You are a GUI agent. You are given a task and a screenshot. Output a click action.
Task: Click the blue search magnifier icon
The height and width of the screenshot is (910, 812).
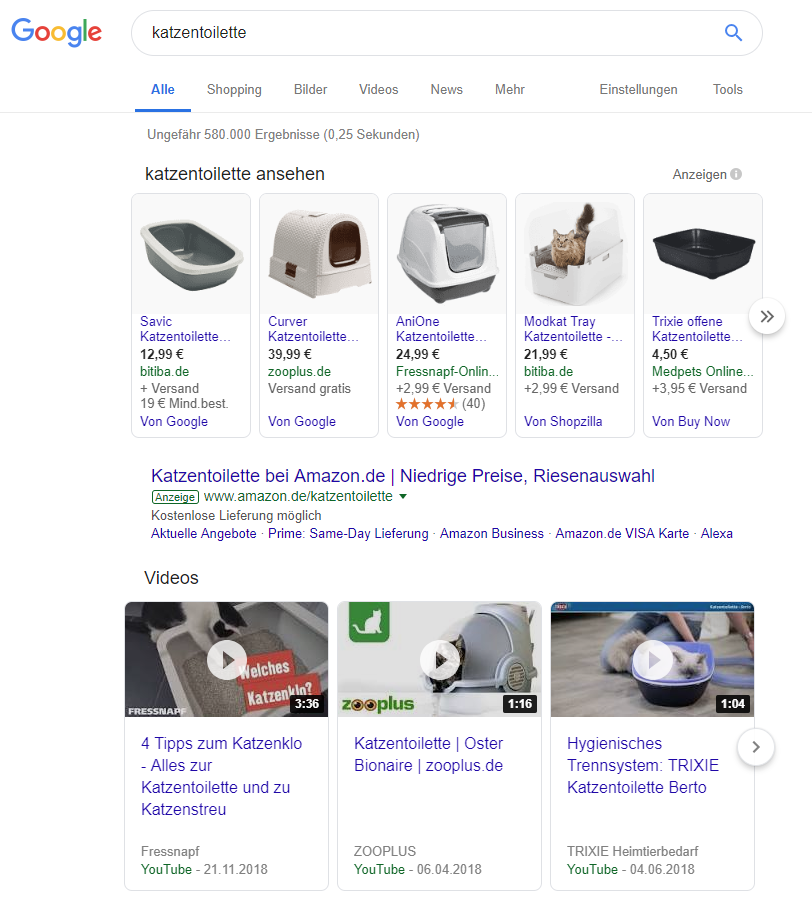pos(733,32)
